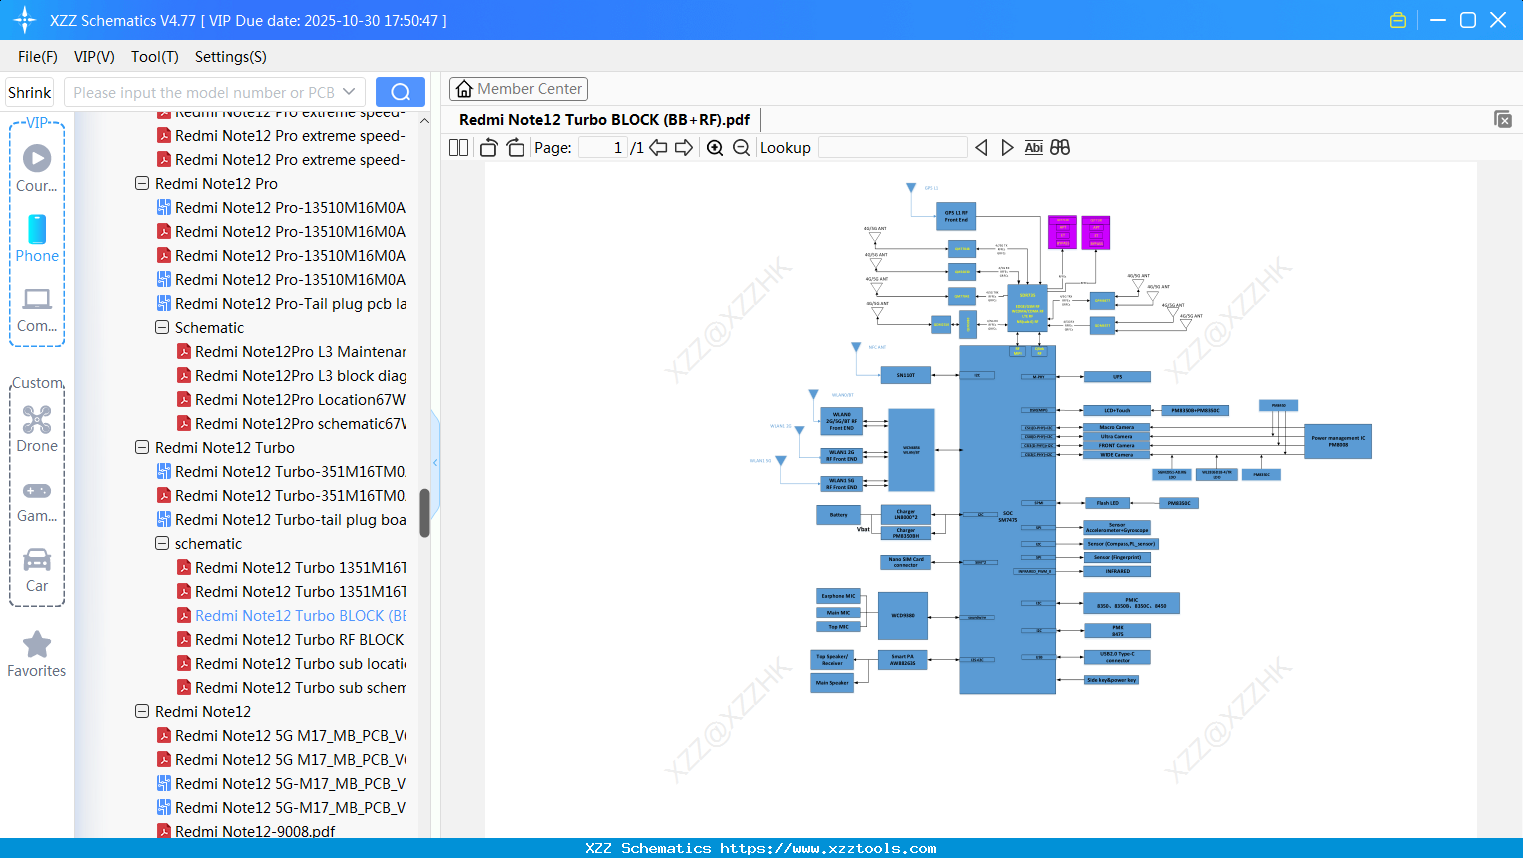Open the Courses sidebar icon
1523x858 pixels.
coord(37,168)
